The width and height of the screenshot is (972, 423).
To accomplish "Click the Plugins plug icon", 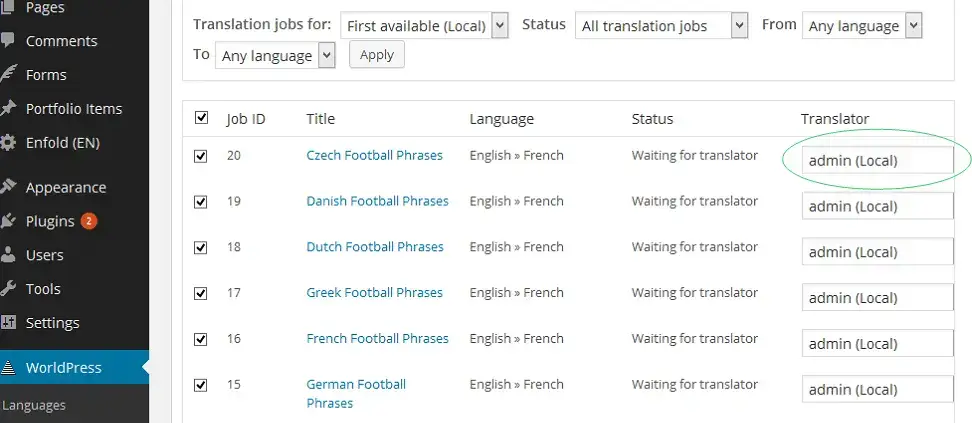I will click(7, 221).
